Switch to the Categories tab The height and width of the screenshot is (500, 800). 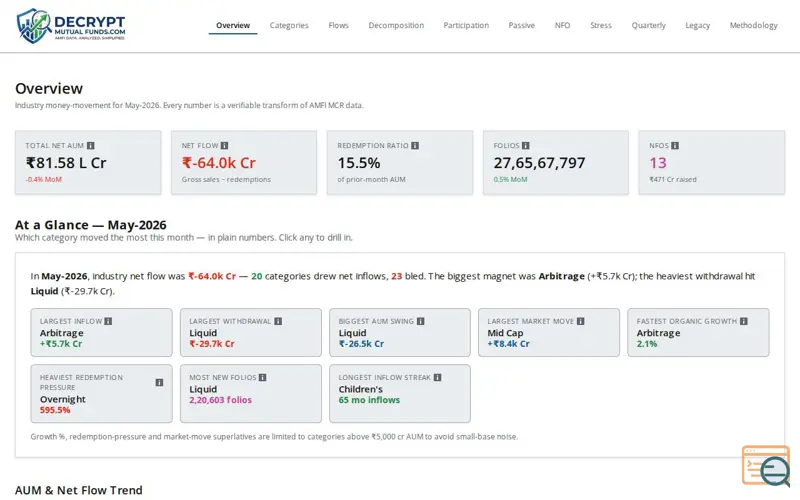coord(289,26)
